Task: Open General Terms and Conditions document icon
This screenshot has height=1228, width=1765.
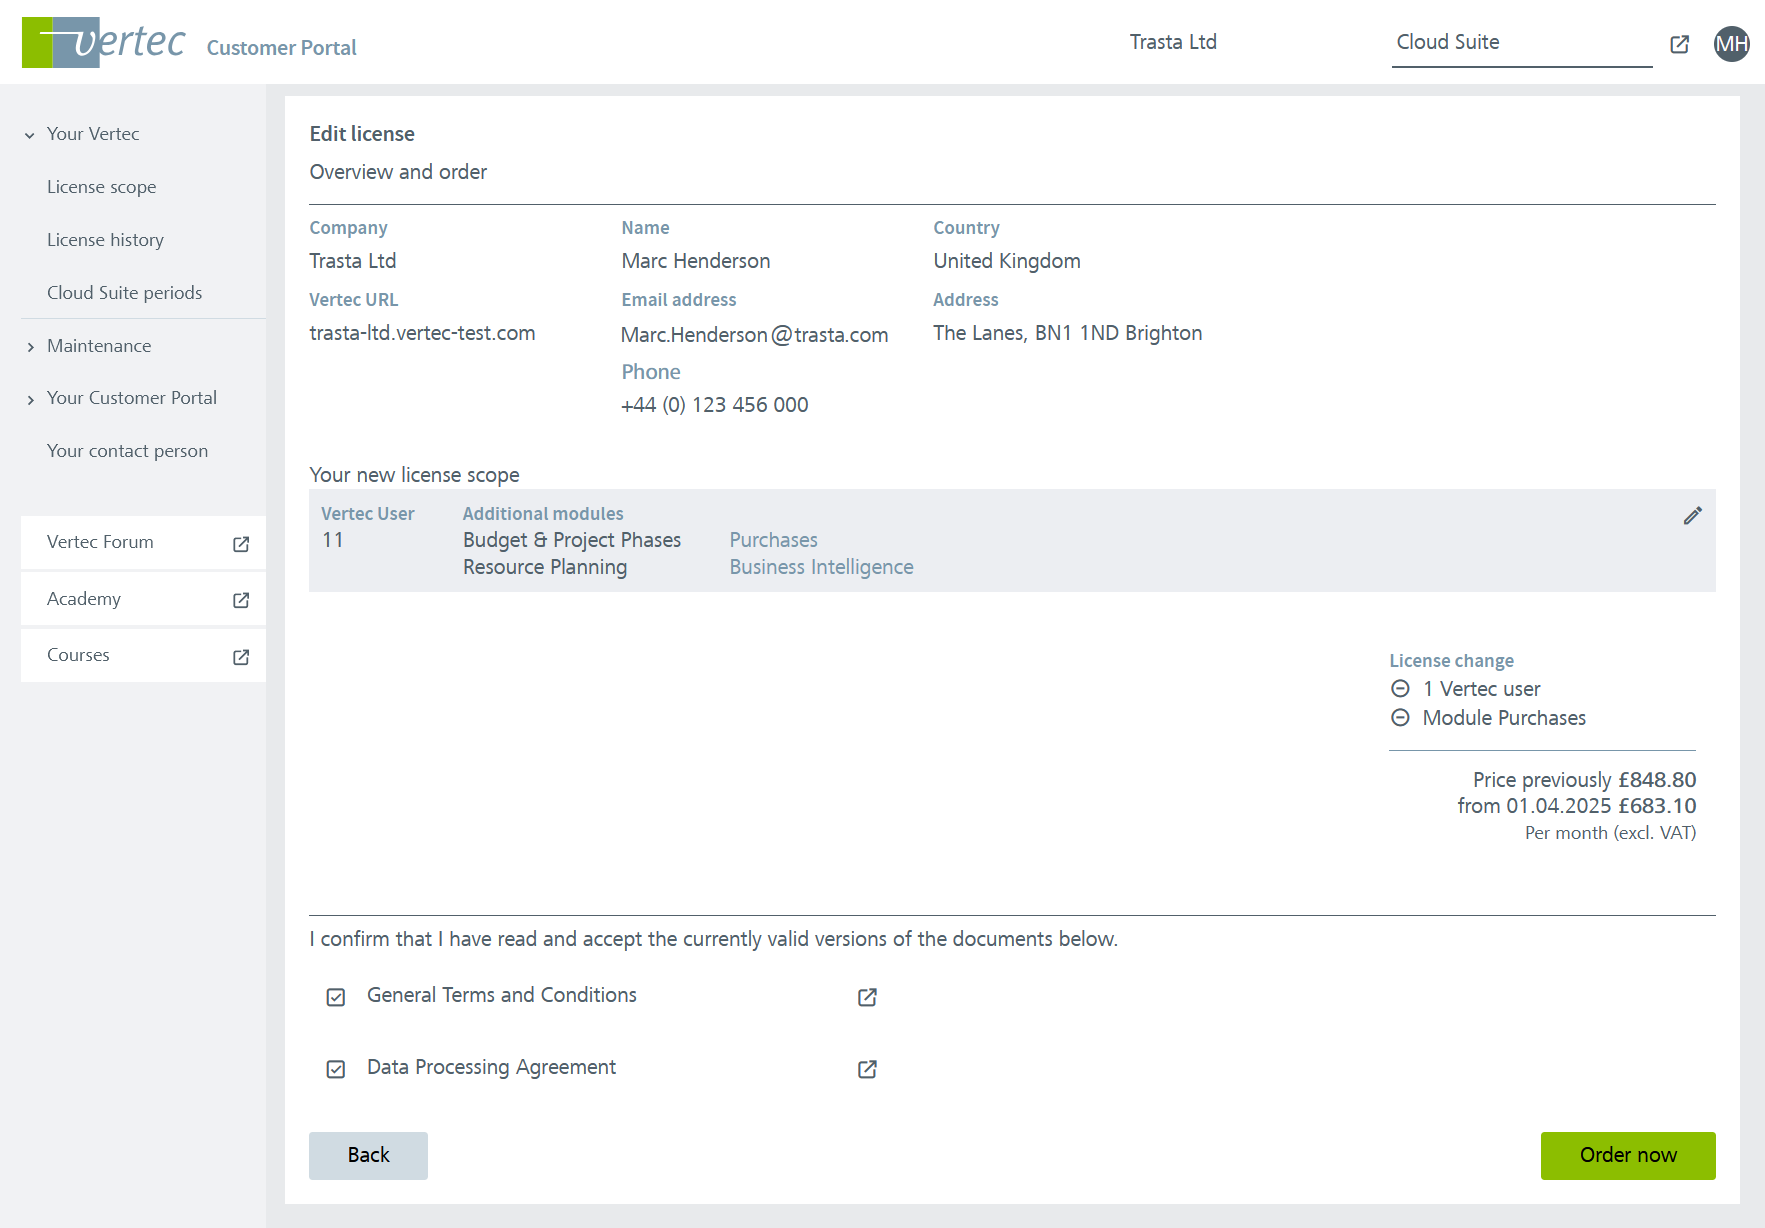Action: click(x=867, y=997)
